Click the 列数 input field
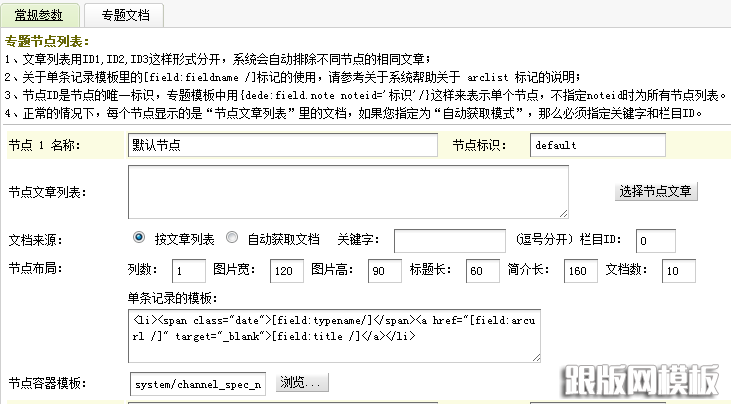731x404 pixels. [x=188, y=271]
